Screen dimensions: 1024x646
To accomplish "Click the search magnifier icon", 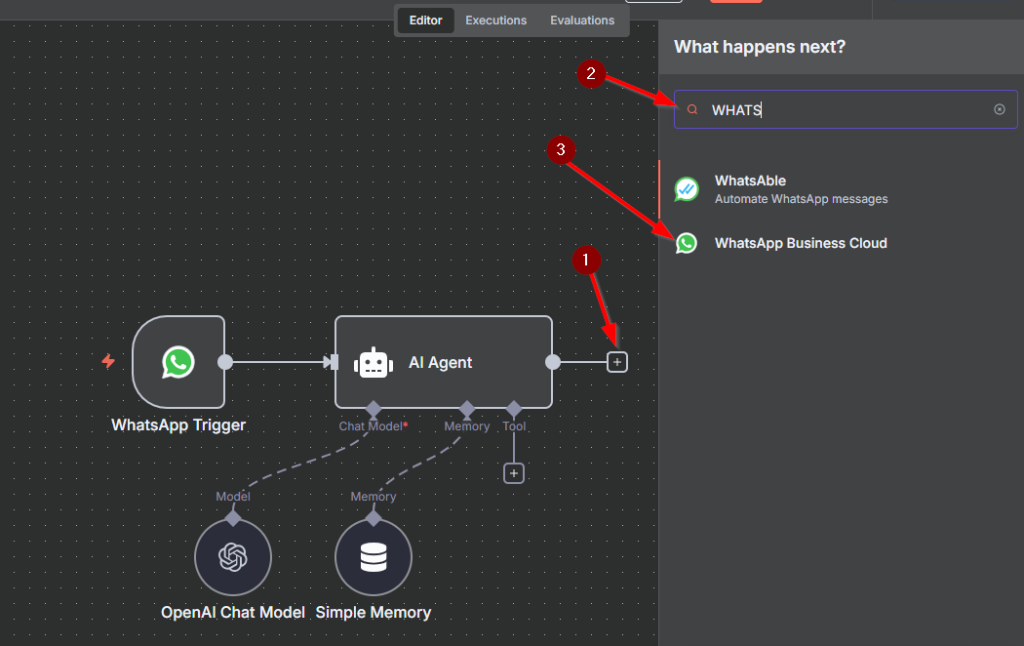I will point(692,109).
